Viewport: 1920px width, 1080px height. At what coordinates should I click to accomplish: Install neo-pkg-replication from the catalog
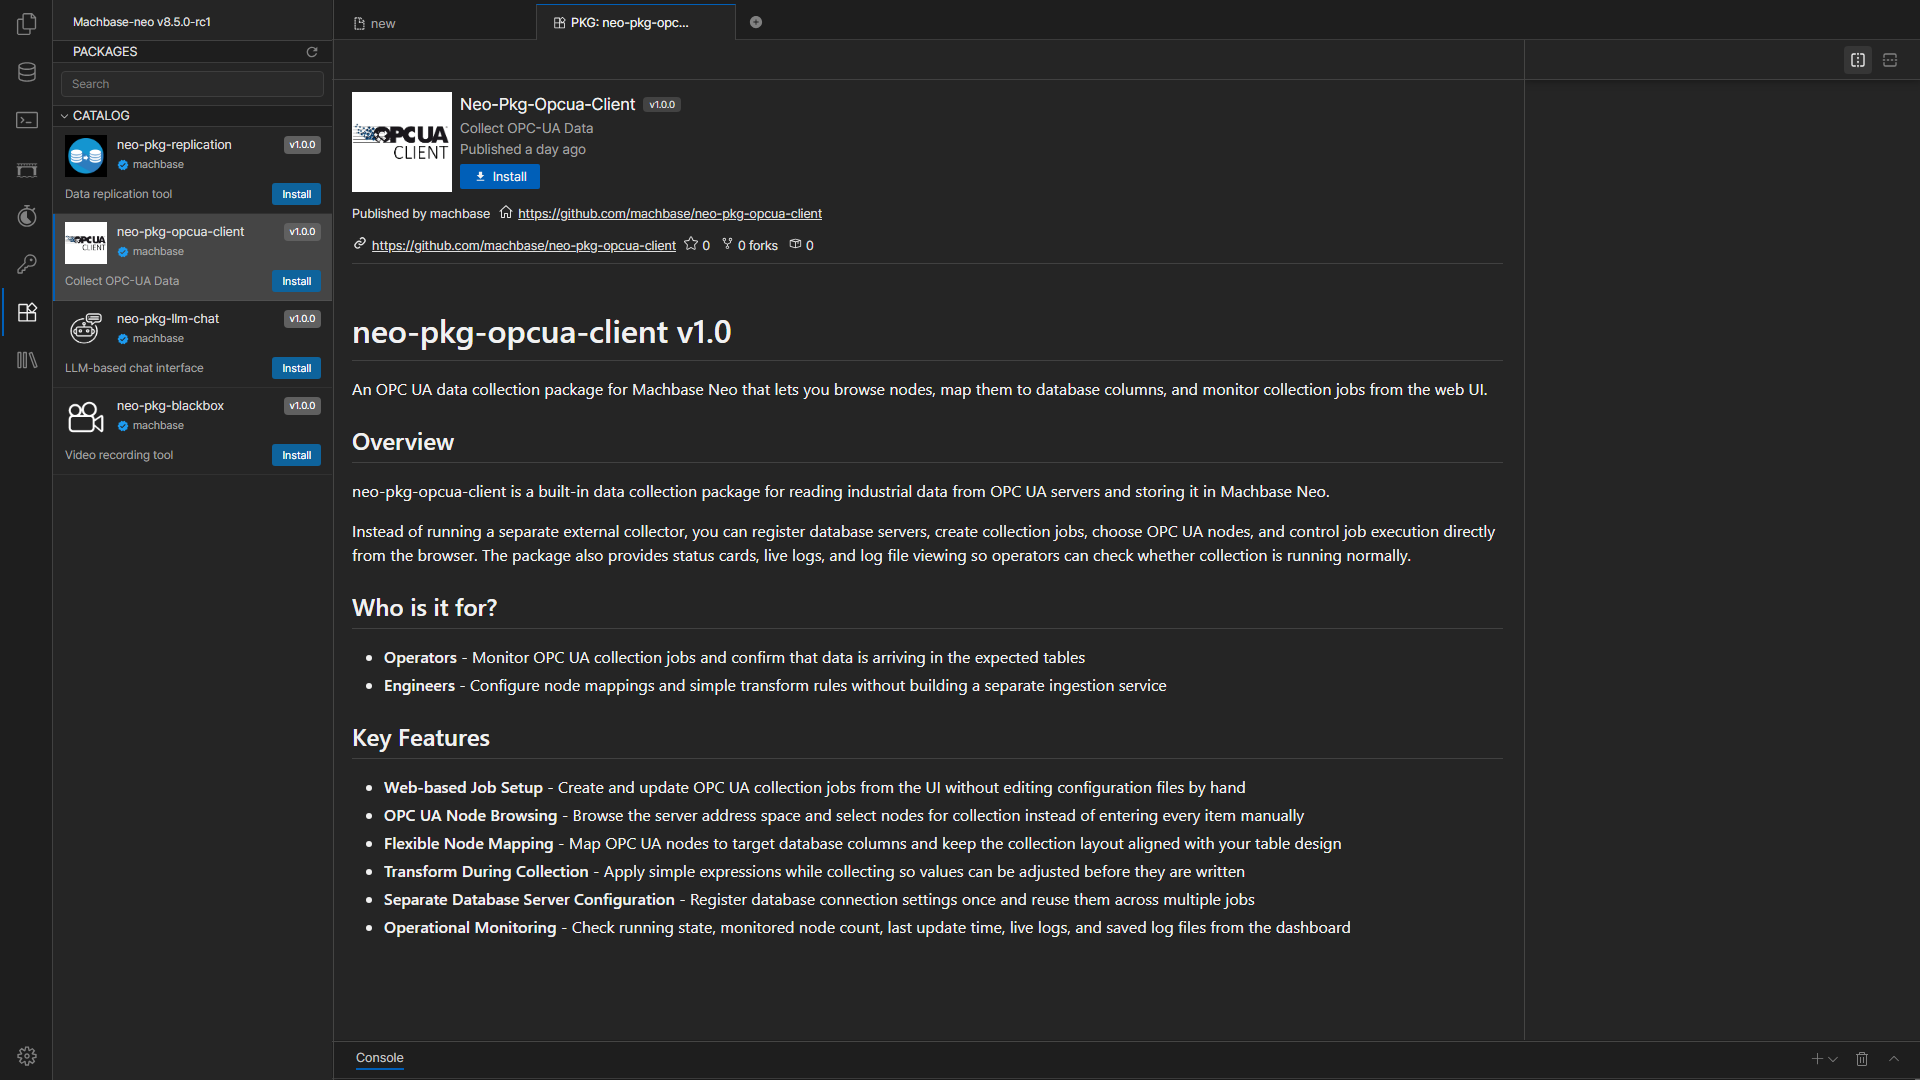click(x=296, y=194)
